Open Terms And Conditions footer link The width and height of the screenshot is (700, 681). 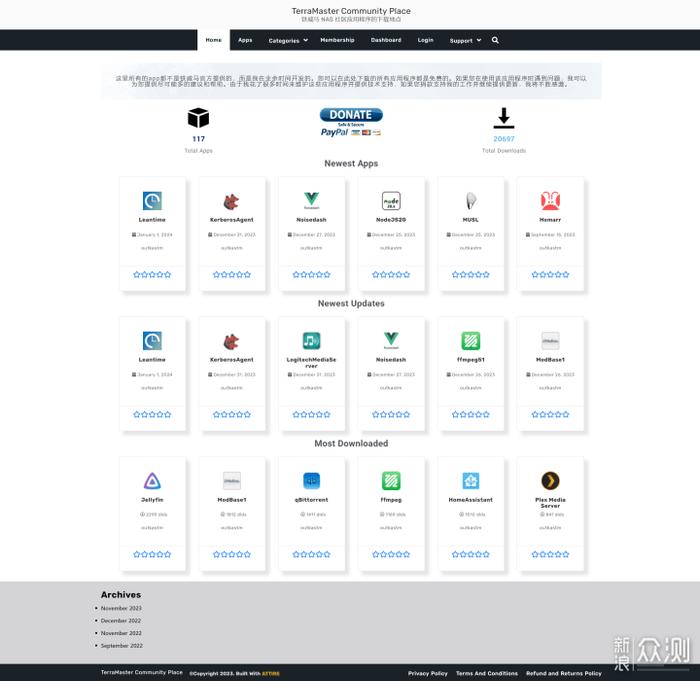coord(487,673)
